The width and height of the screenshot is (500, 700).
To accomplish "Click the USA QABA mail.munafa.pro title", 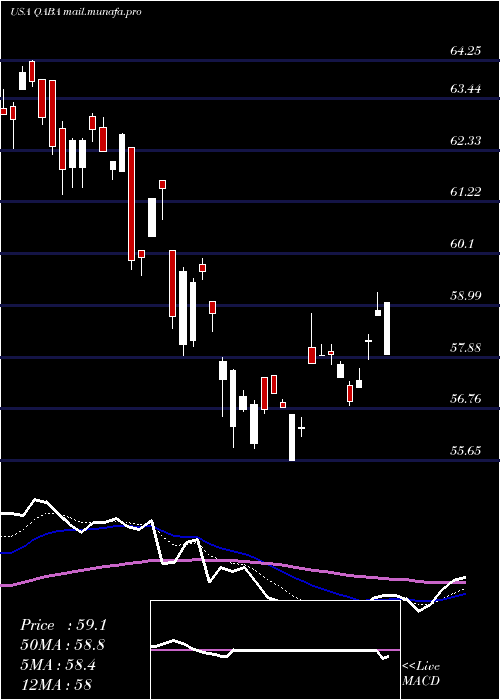I will click(x=75, y=12).
